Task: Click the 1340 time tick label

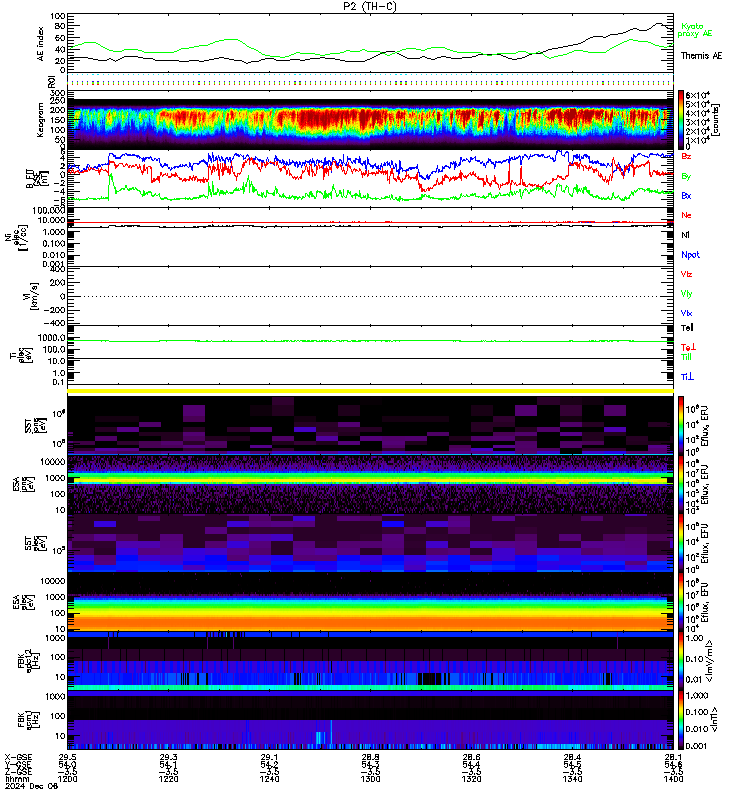Action: [x=572, y=779]
